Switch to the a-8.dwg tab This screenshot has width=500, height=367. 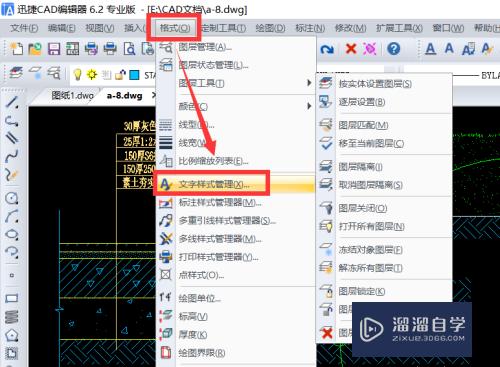[124, 96]
